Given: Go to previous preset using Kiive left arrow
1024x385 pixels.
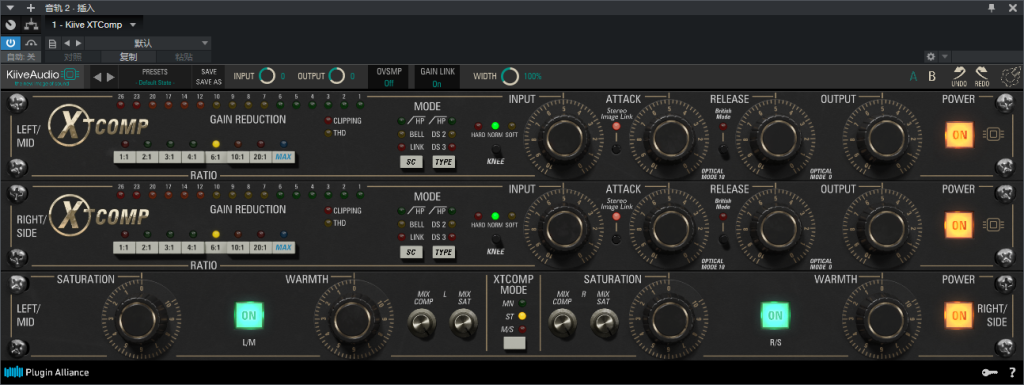Looking at the screenshot, I should (97, 77).
